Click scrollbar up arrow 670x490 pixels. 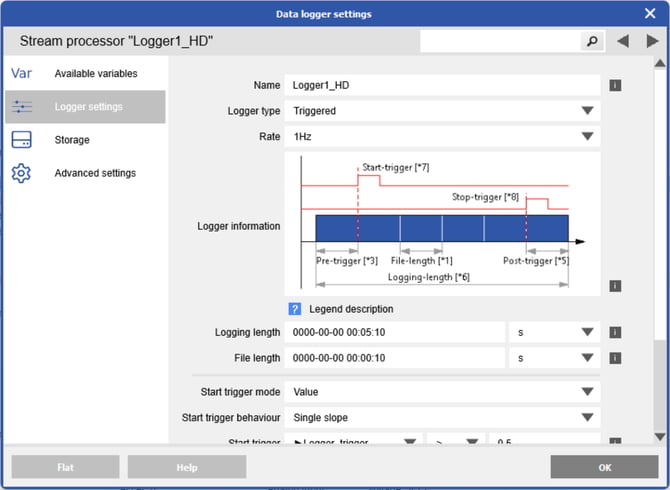[x=660, y=63]
